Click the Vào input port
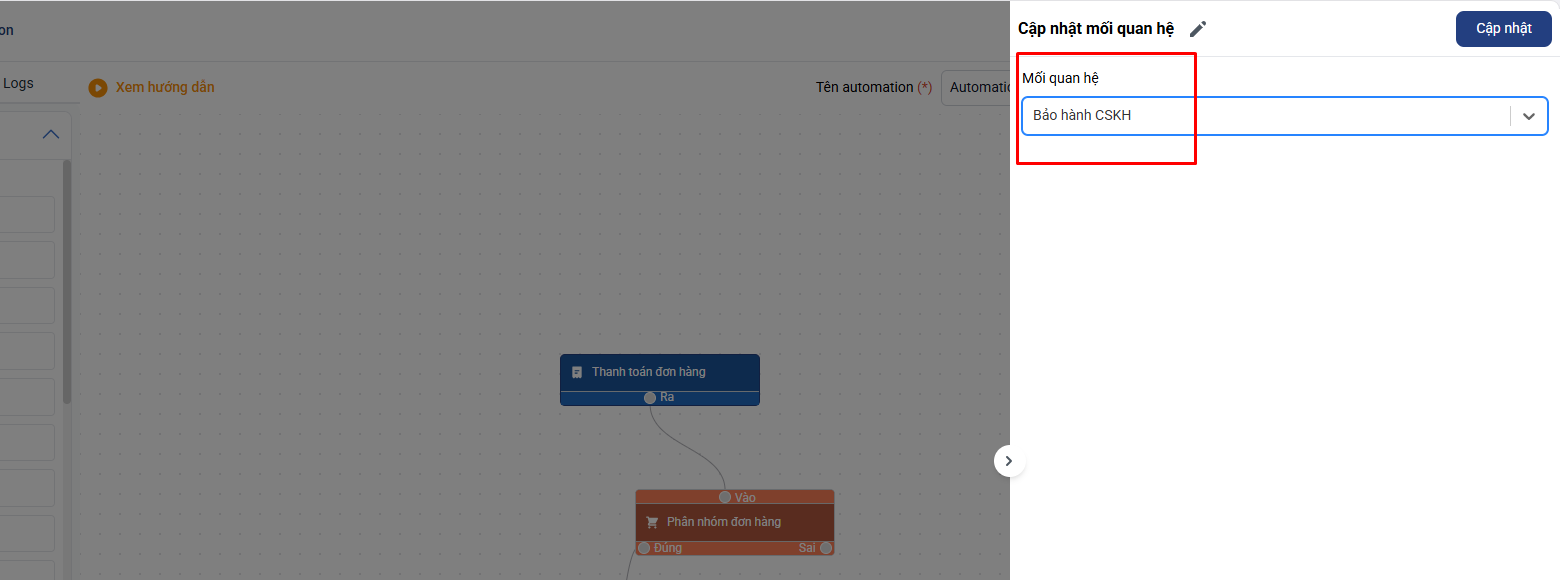Screen dimensions: 1560x580 point(725,497)
